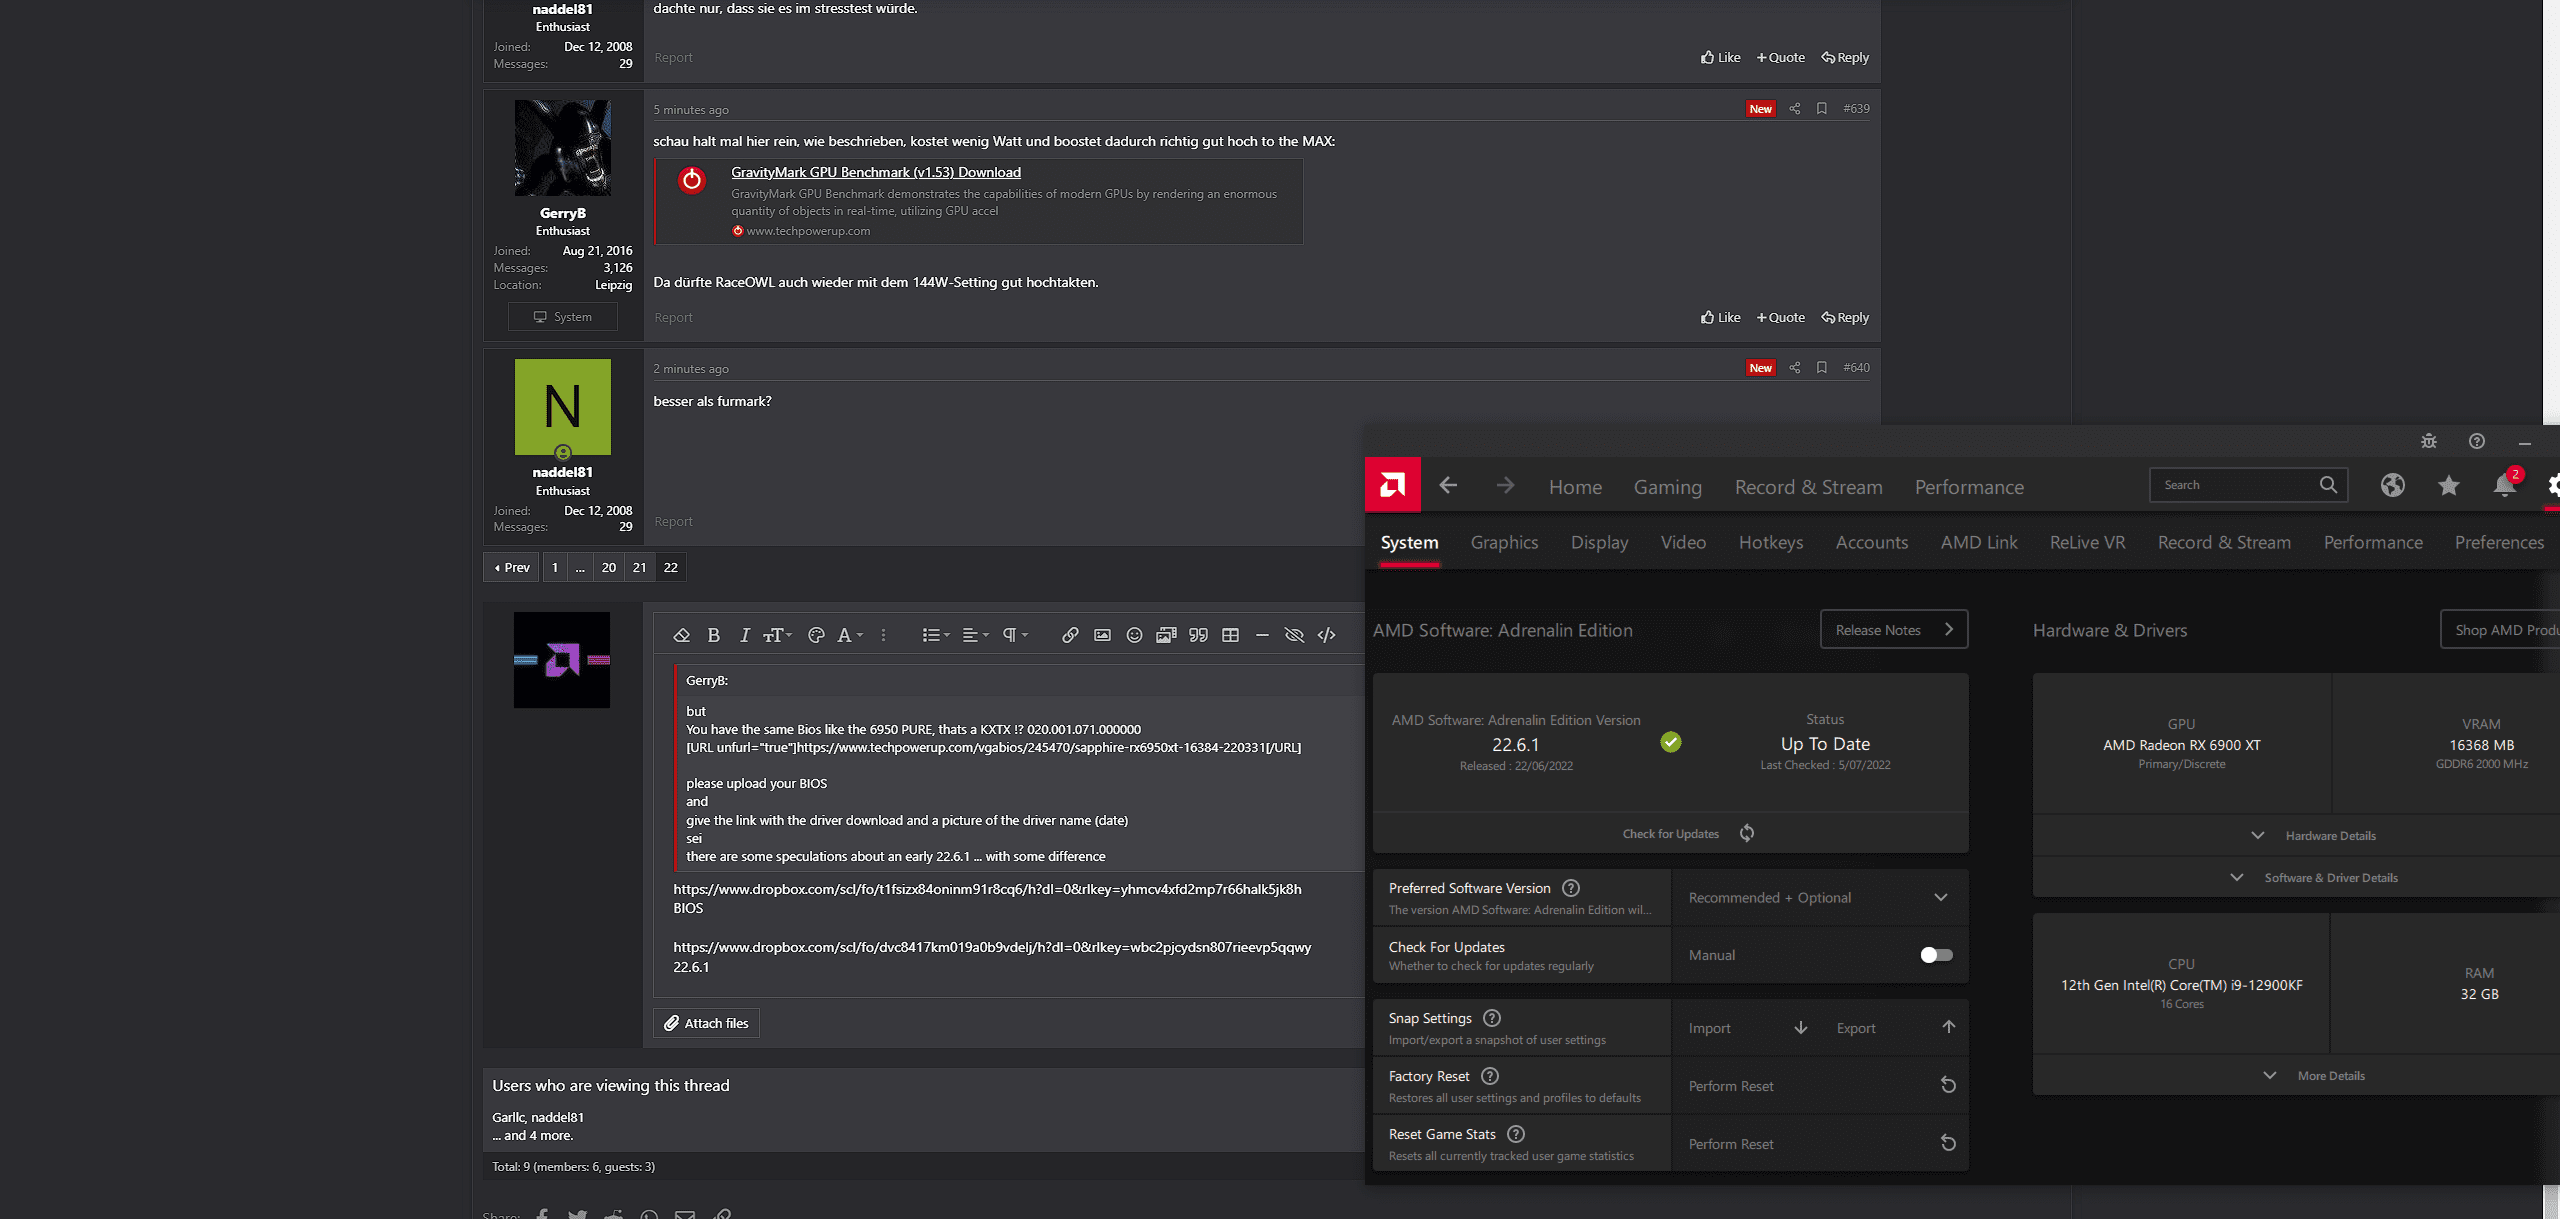Viewport: 2560px width, 1219px height.
Task: Toggle italic formatting in reply editor
Action: click(744, 635)
